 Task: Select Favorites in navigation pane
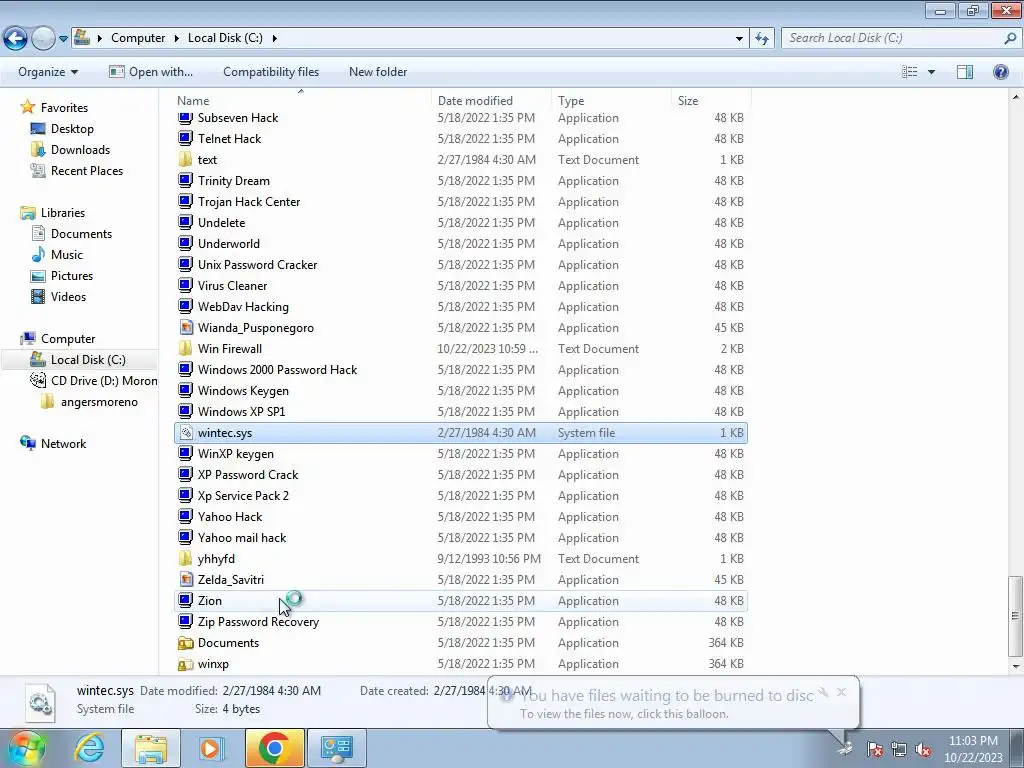click(x=64, y=108)
